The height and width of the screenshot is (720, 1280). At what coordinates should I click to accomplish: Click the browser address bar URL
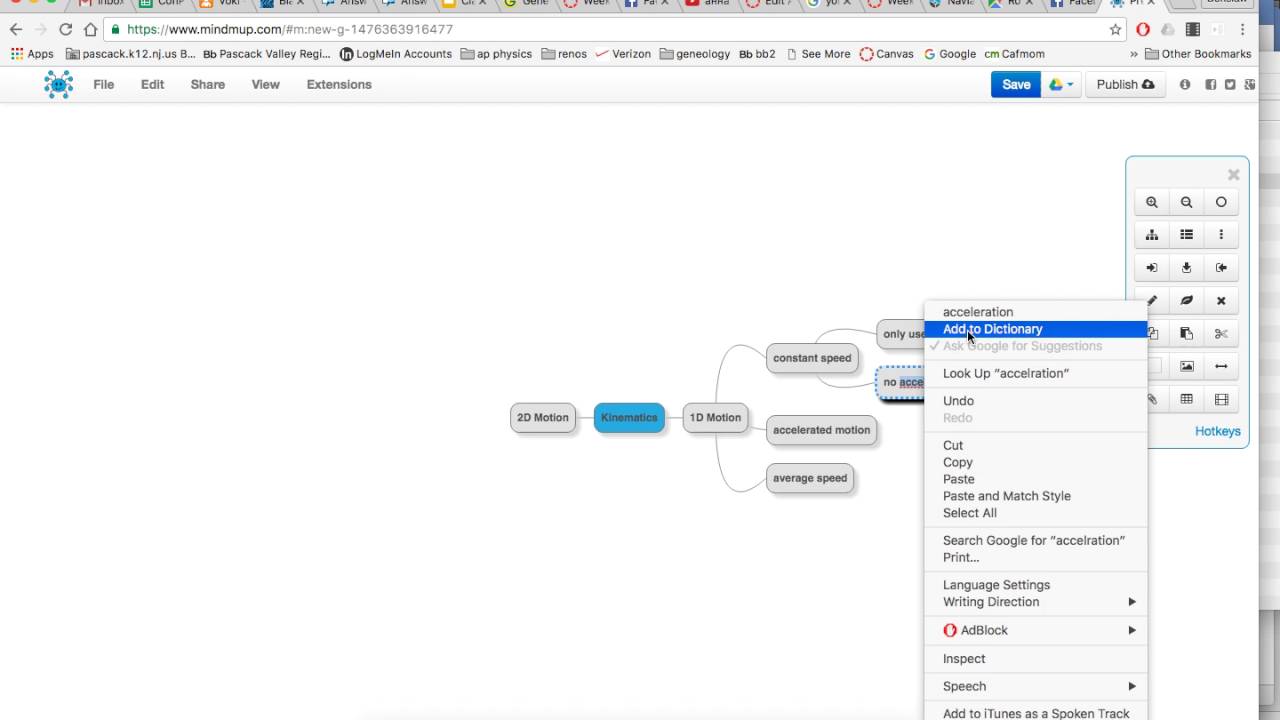pyautogui.click(x=290, y=30)
